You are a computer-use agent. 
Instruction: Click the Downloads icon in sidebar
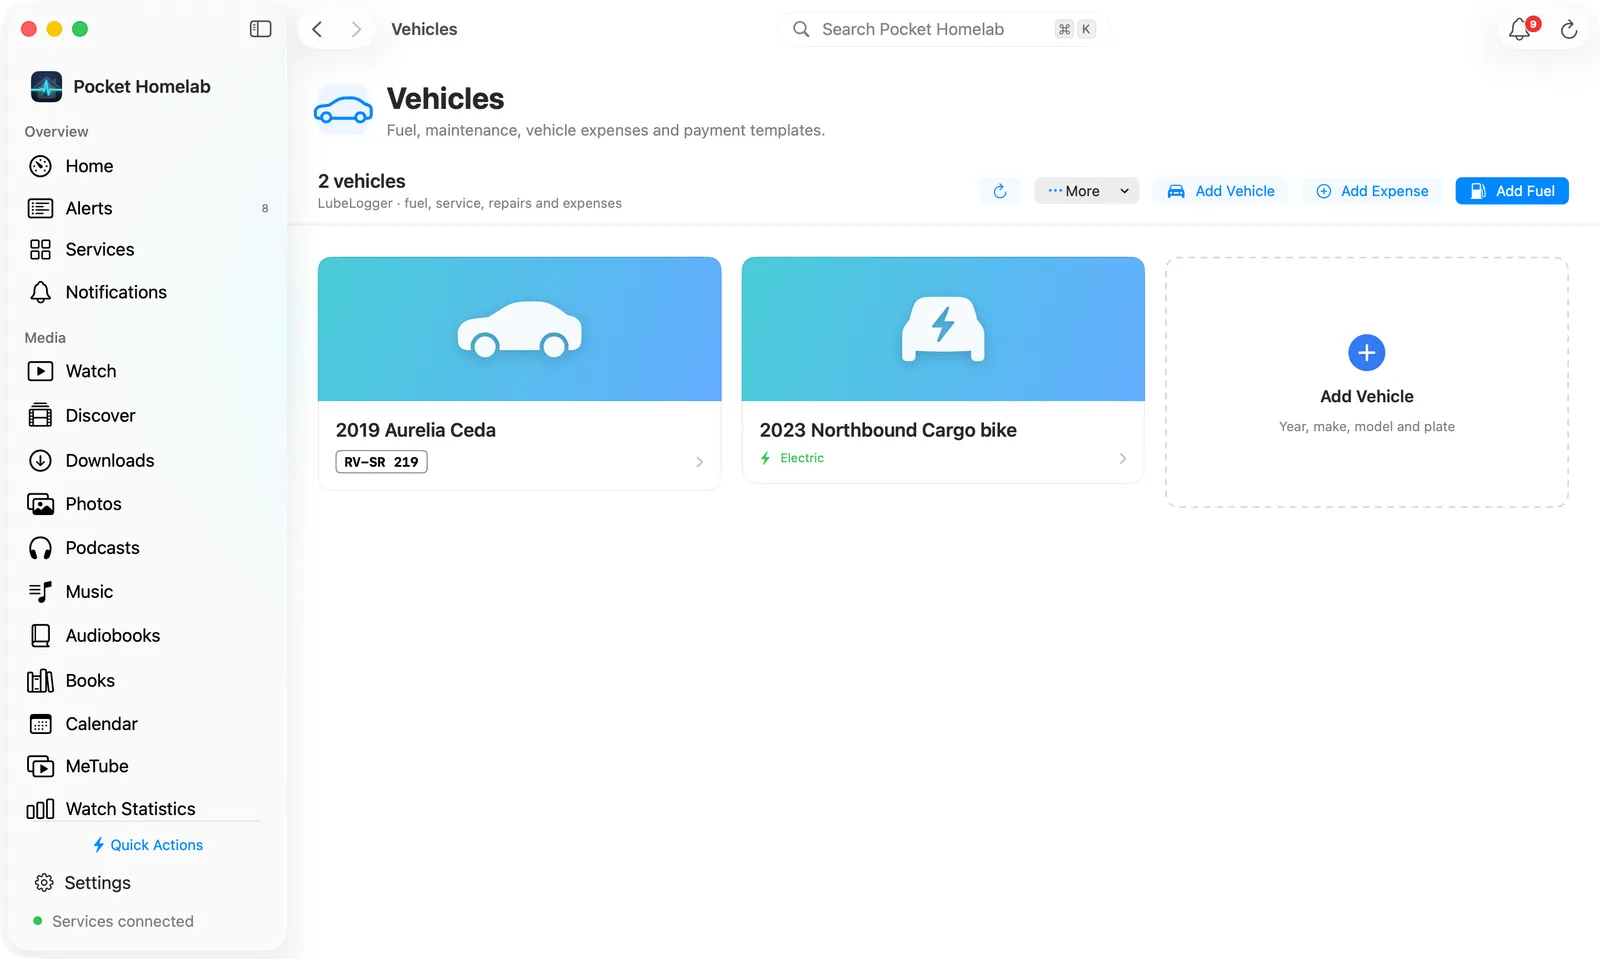40,460
